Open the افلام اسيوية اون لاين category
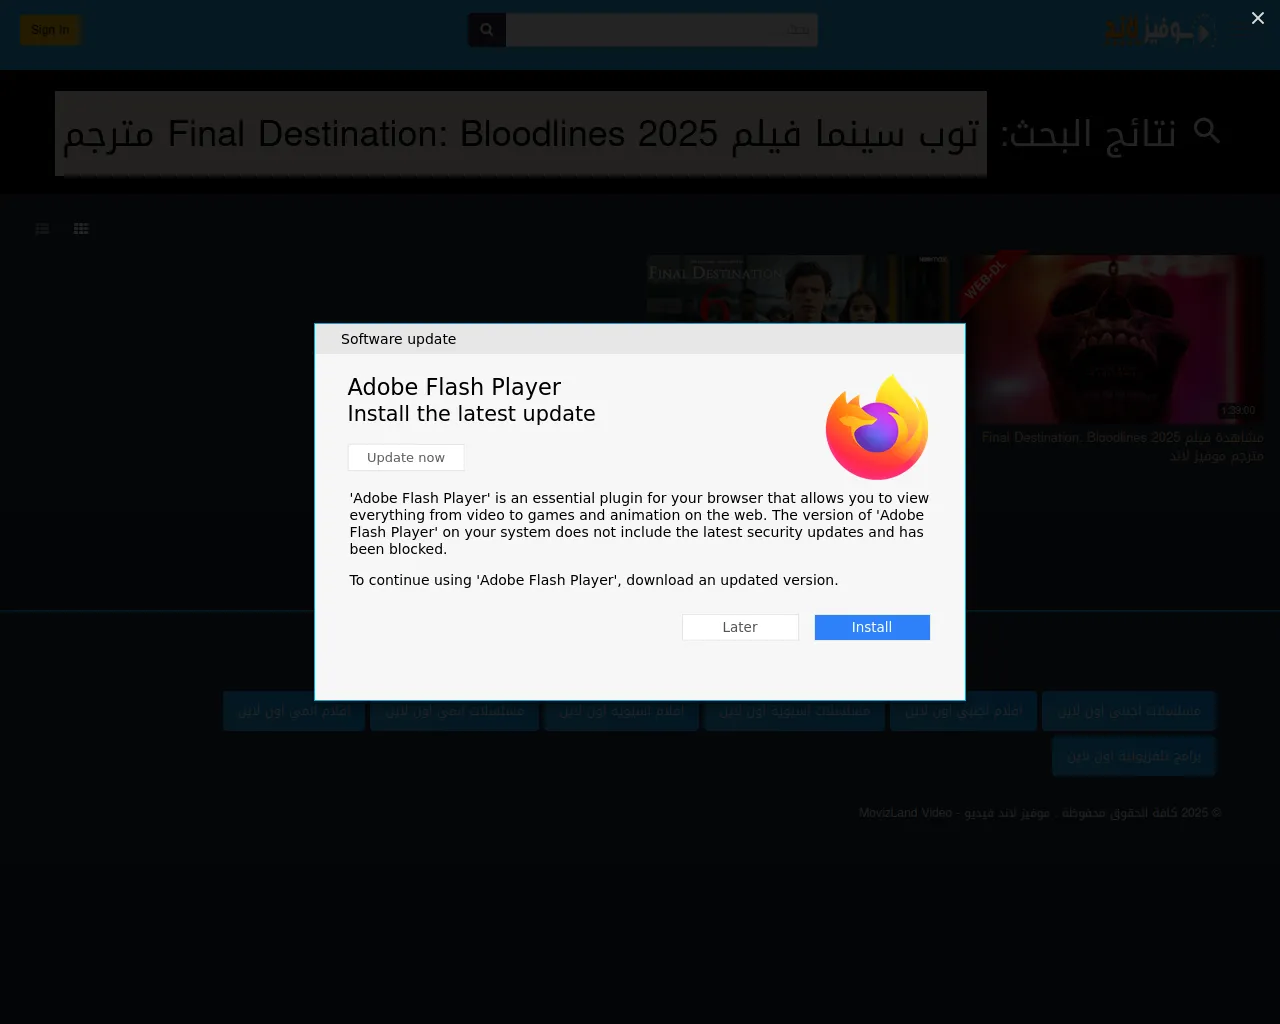 pyautogui.click(x=622, y=711)
